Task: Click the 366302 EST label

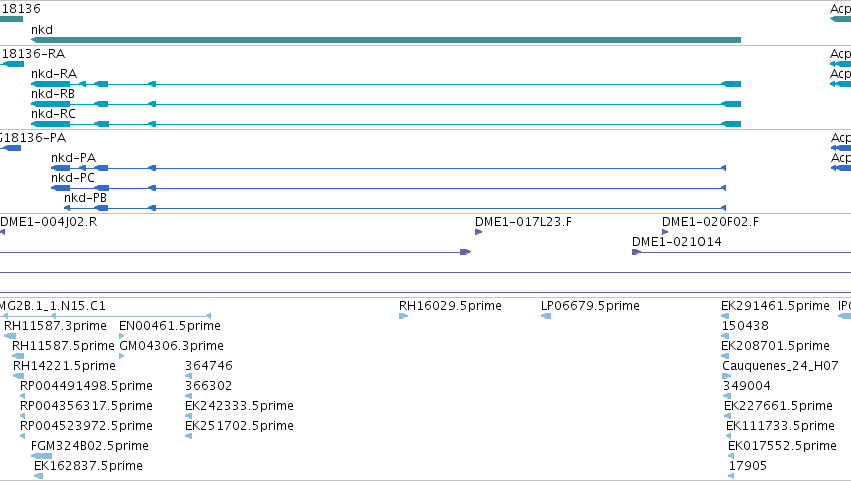Action: (209, 386)
